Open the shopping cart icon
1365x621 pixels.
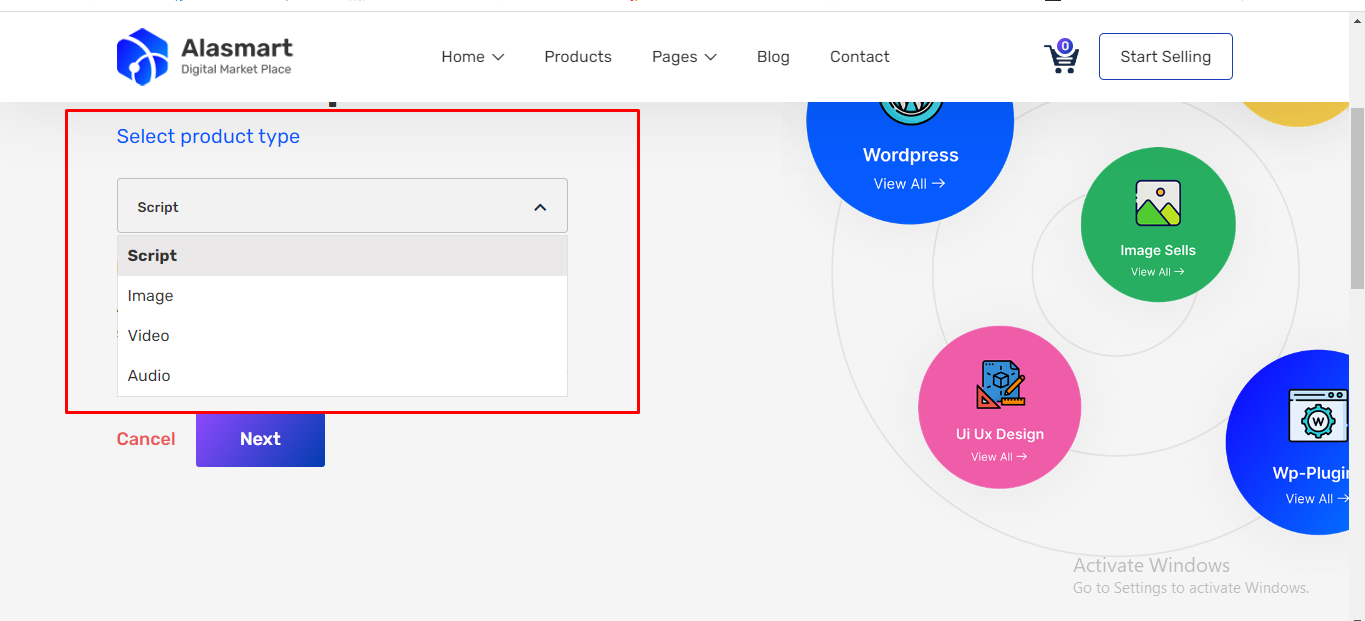[x=1060, y=58]
